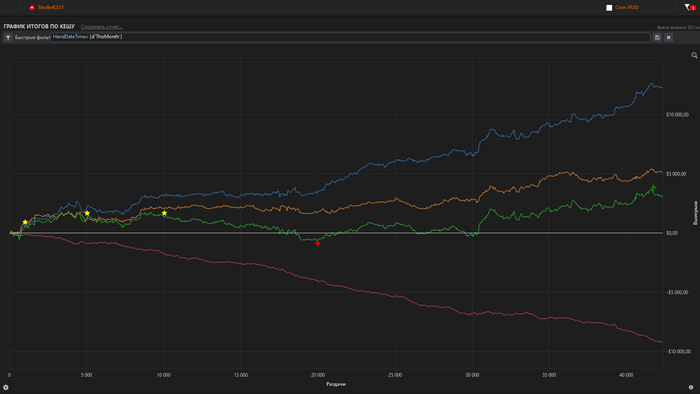Open the ShulleR221 player selector
The image size is (700, 394).
tap(51, 8)
